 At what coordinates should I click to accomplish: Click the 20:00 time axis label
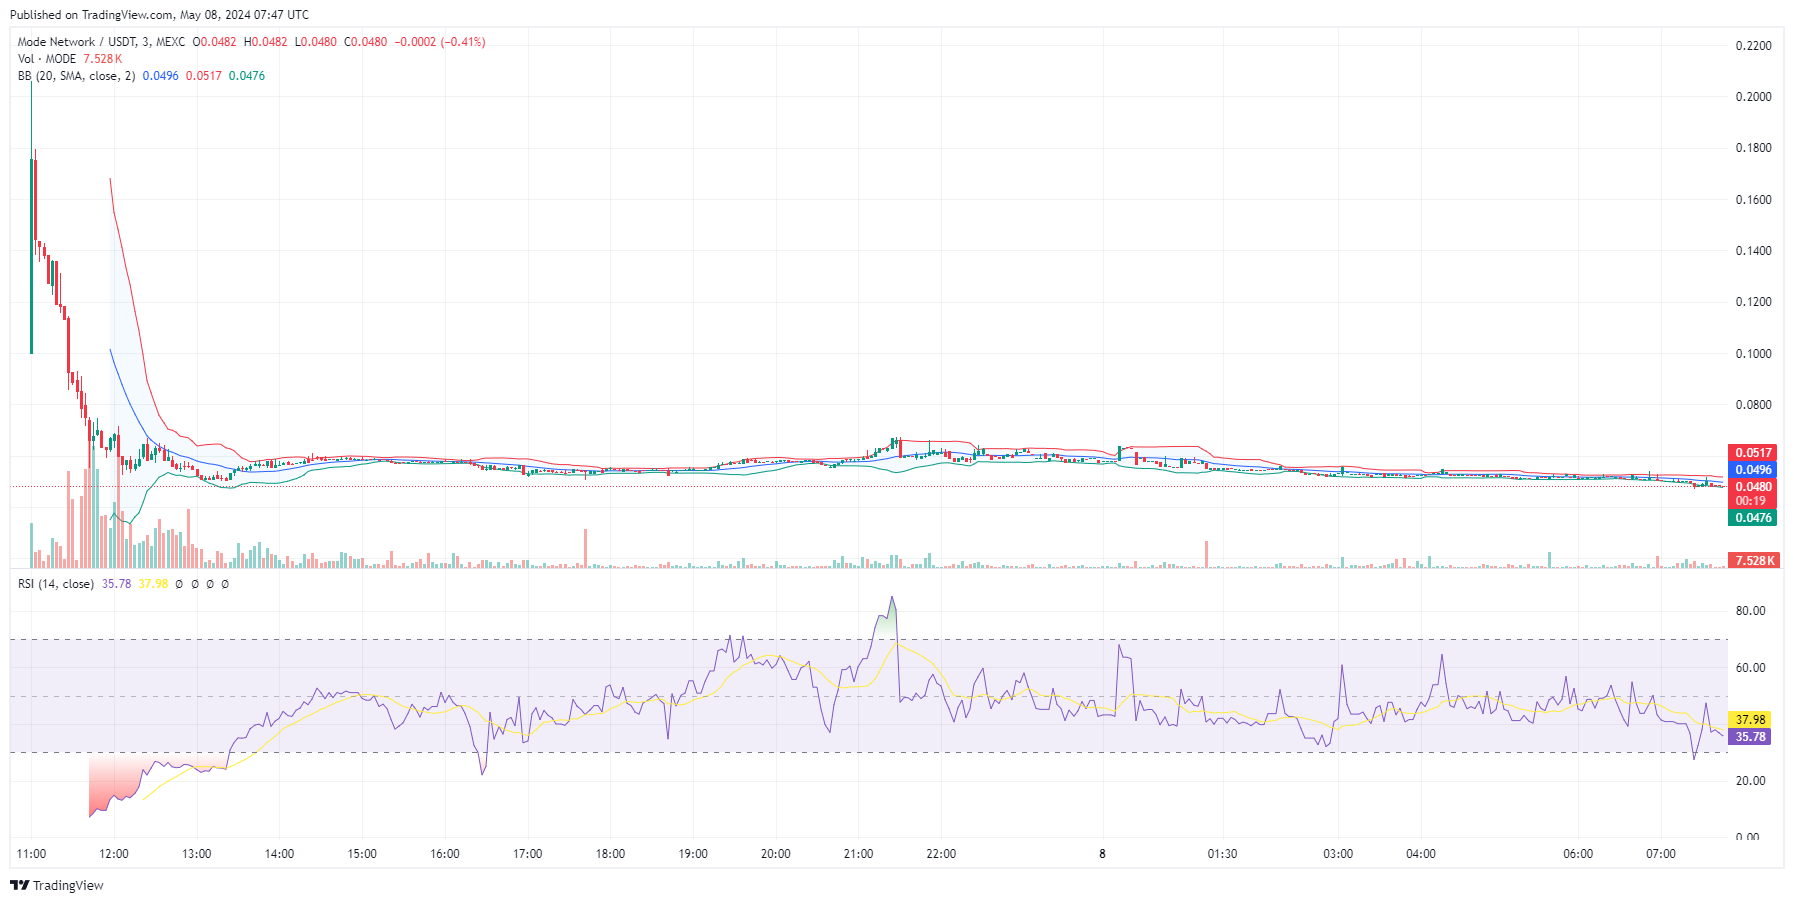(776, 854)
